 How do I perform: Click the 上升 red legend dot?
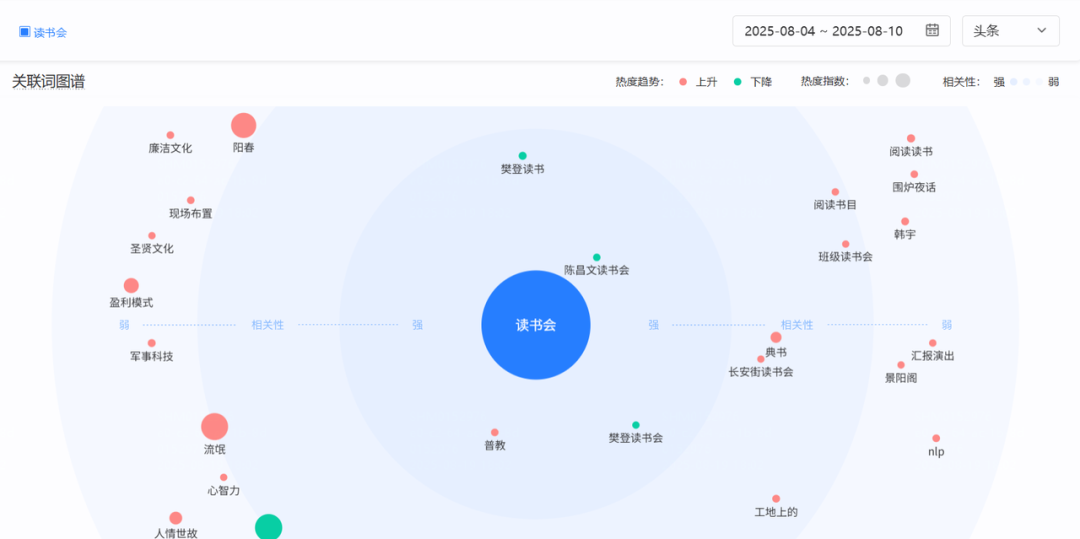click(x=683, y=82)
